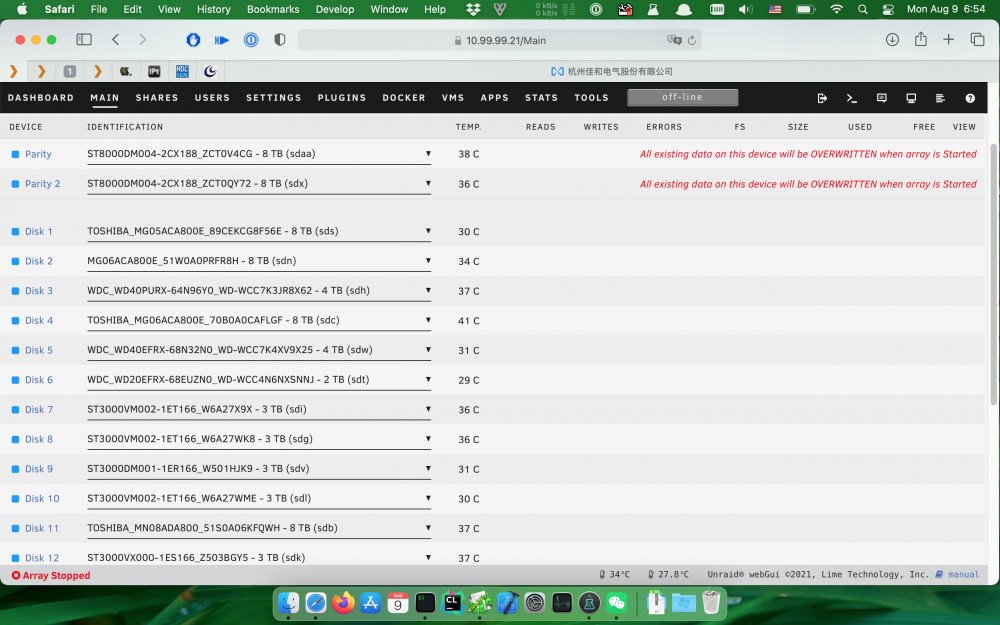Toggle the Safari sidebar icon
Screen dimensions: 1000x625
point(84,40)
